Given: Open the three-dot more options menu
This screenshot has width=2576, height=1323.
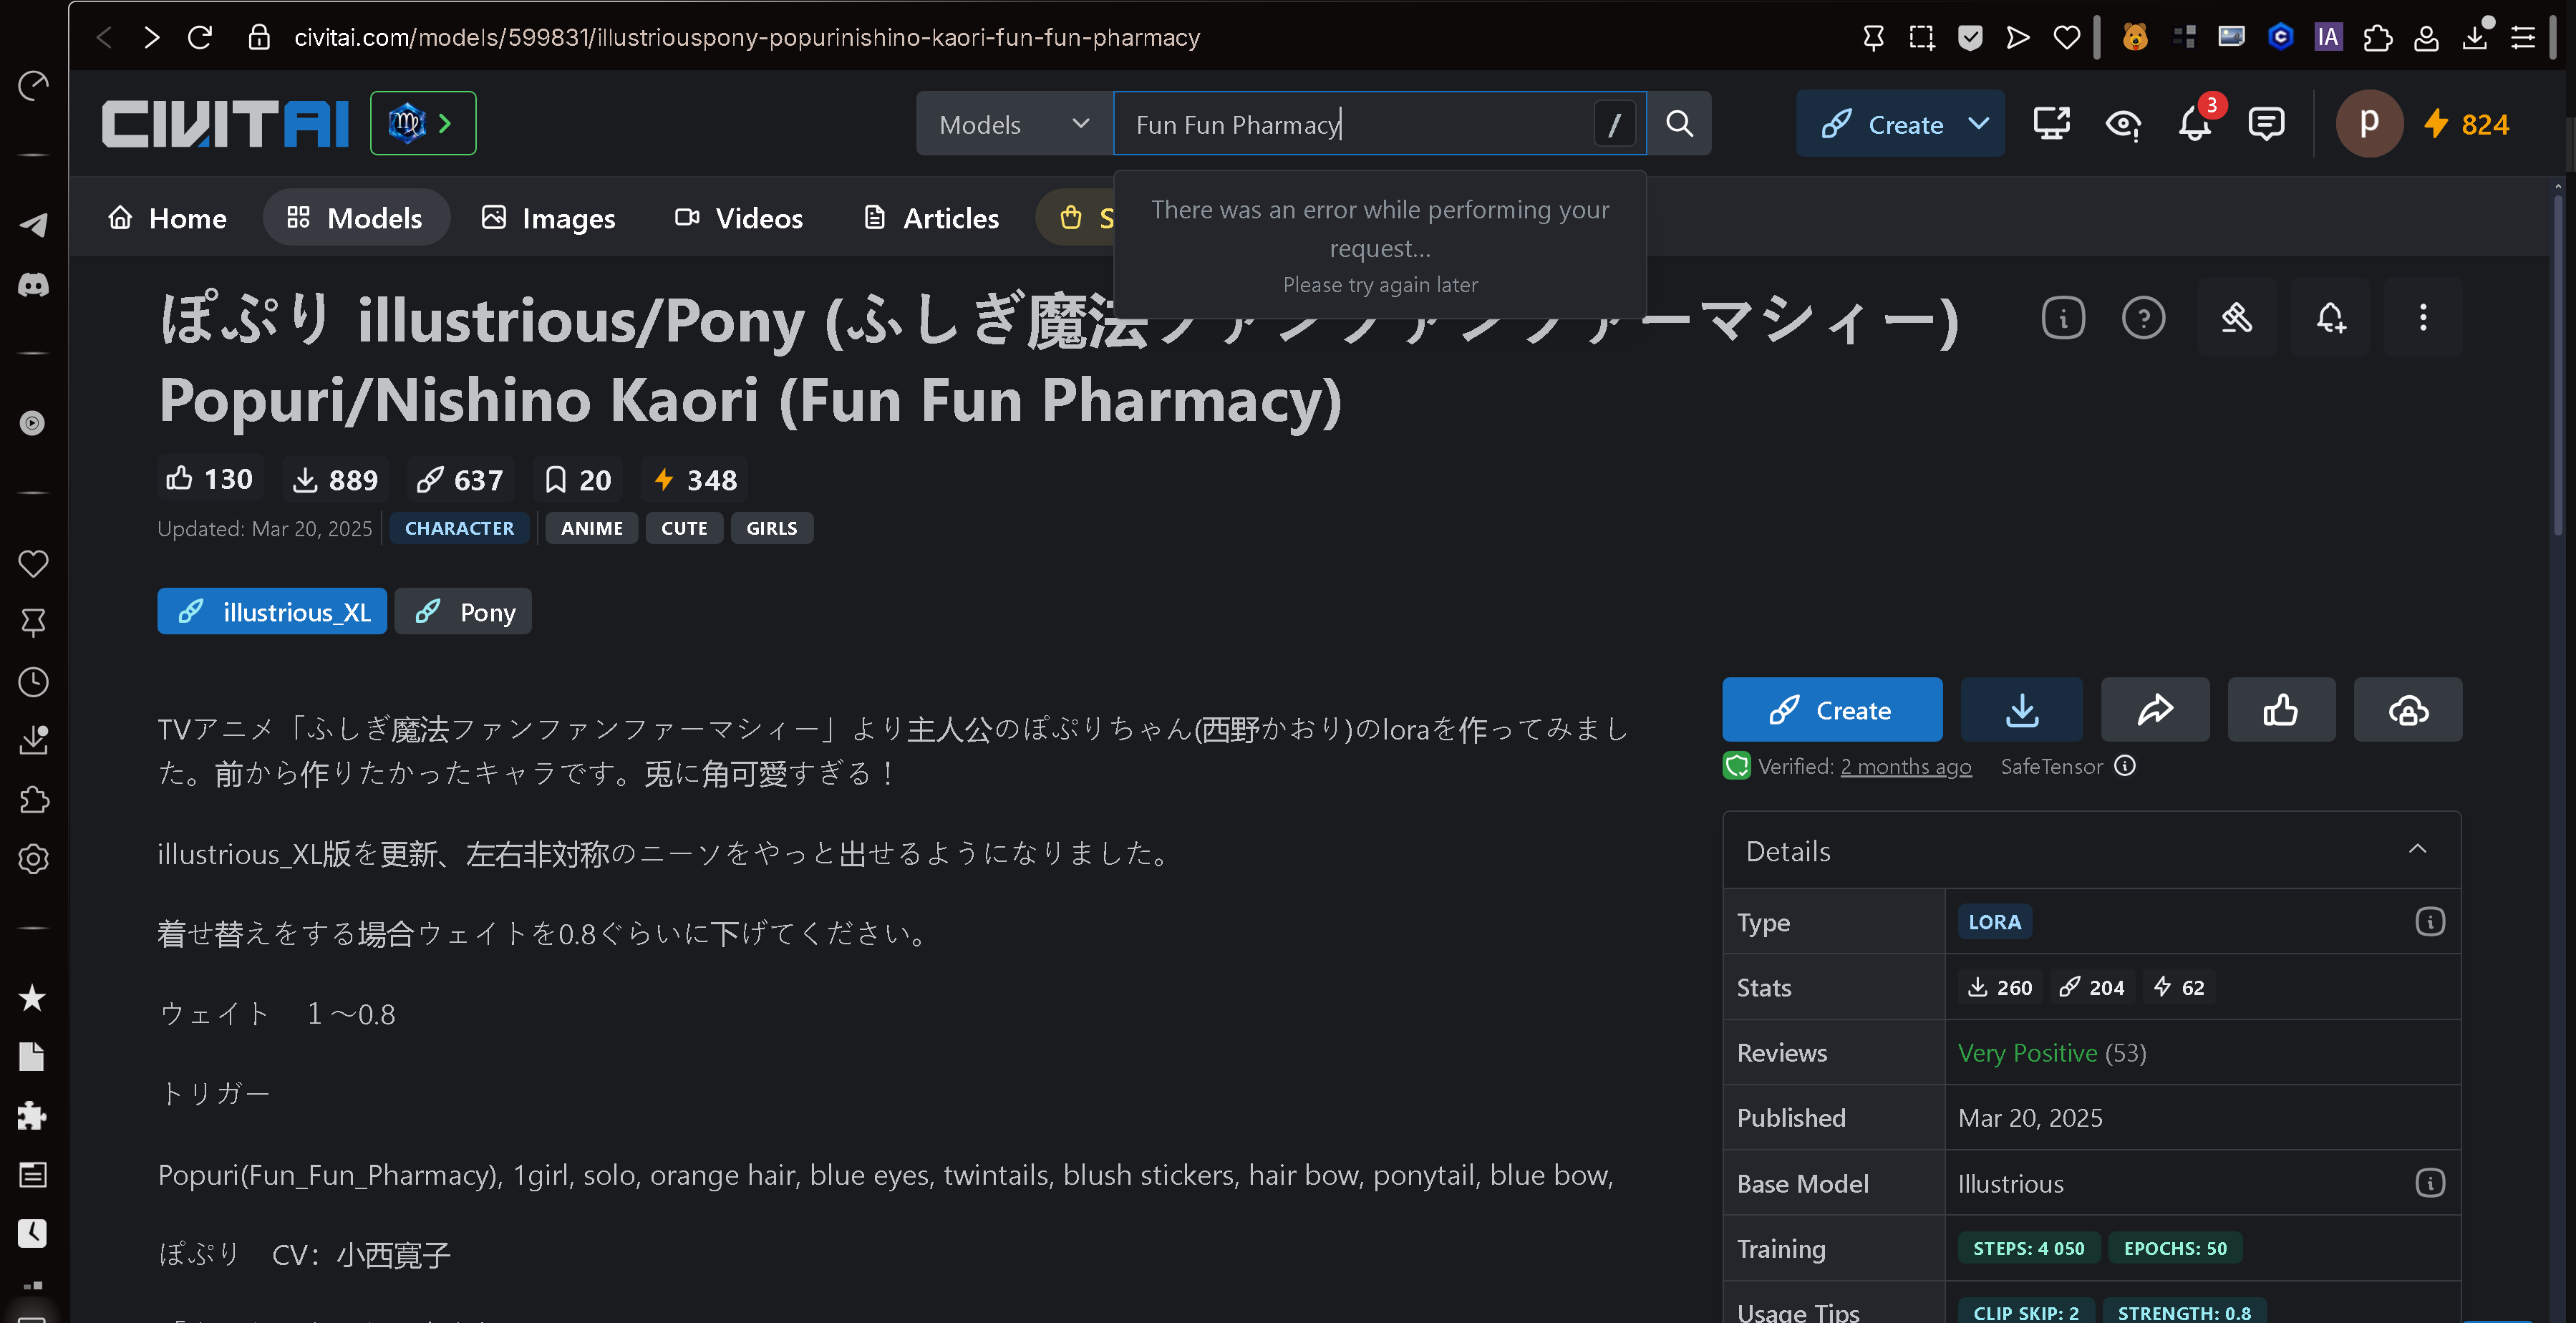Looking at the screenshot, I should click(2422, 318).
